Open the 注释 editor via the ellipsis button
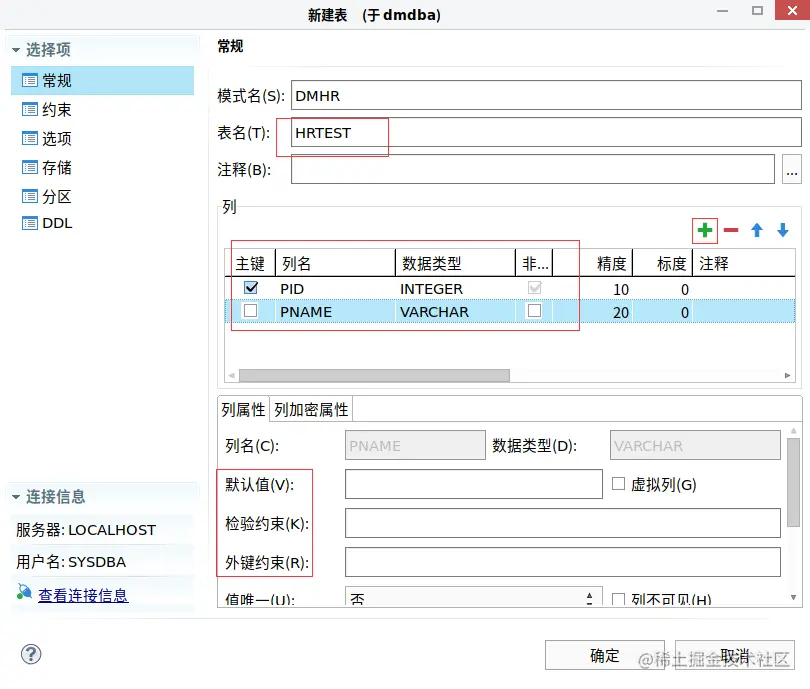 [x=793, y=169]
